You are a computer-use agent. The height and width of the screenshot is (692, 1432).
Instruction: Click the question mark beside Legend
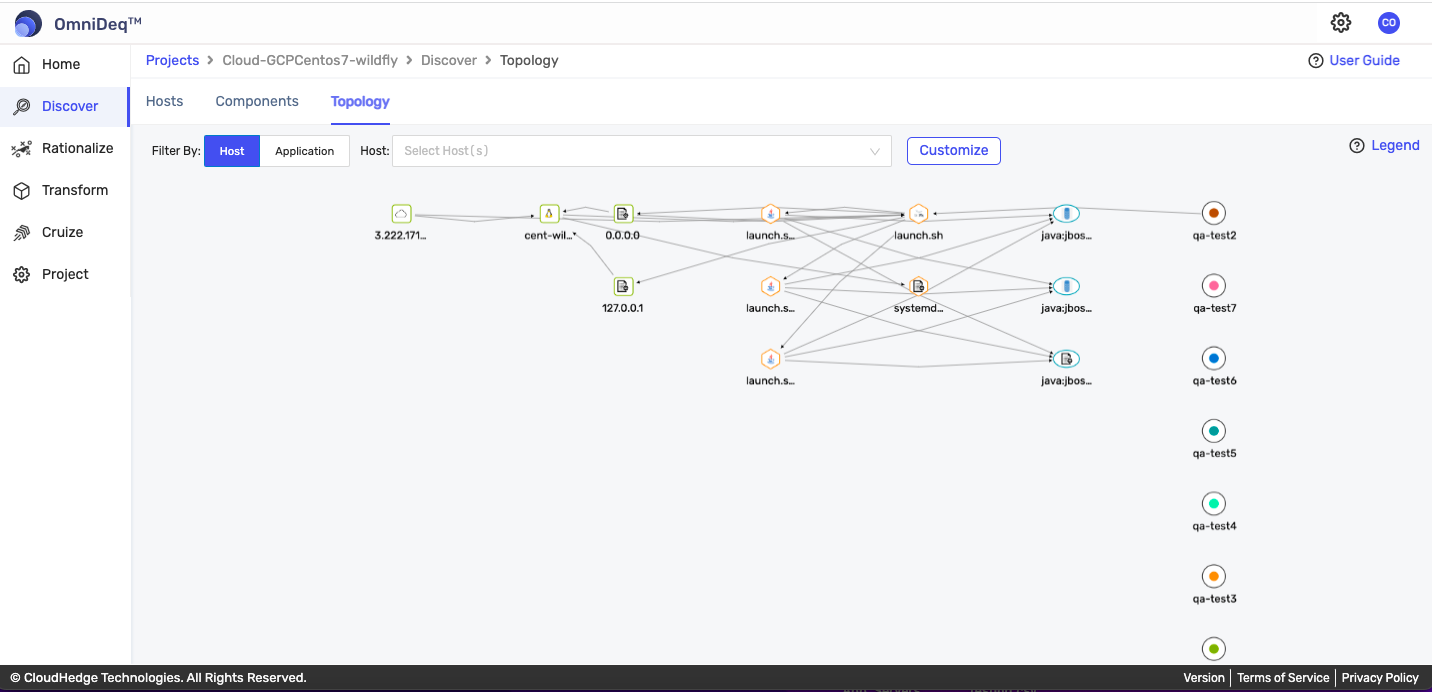pyautogui.click(x=1357, y=146)
